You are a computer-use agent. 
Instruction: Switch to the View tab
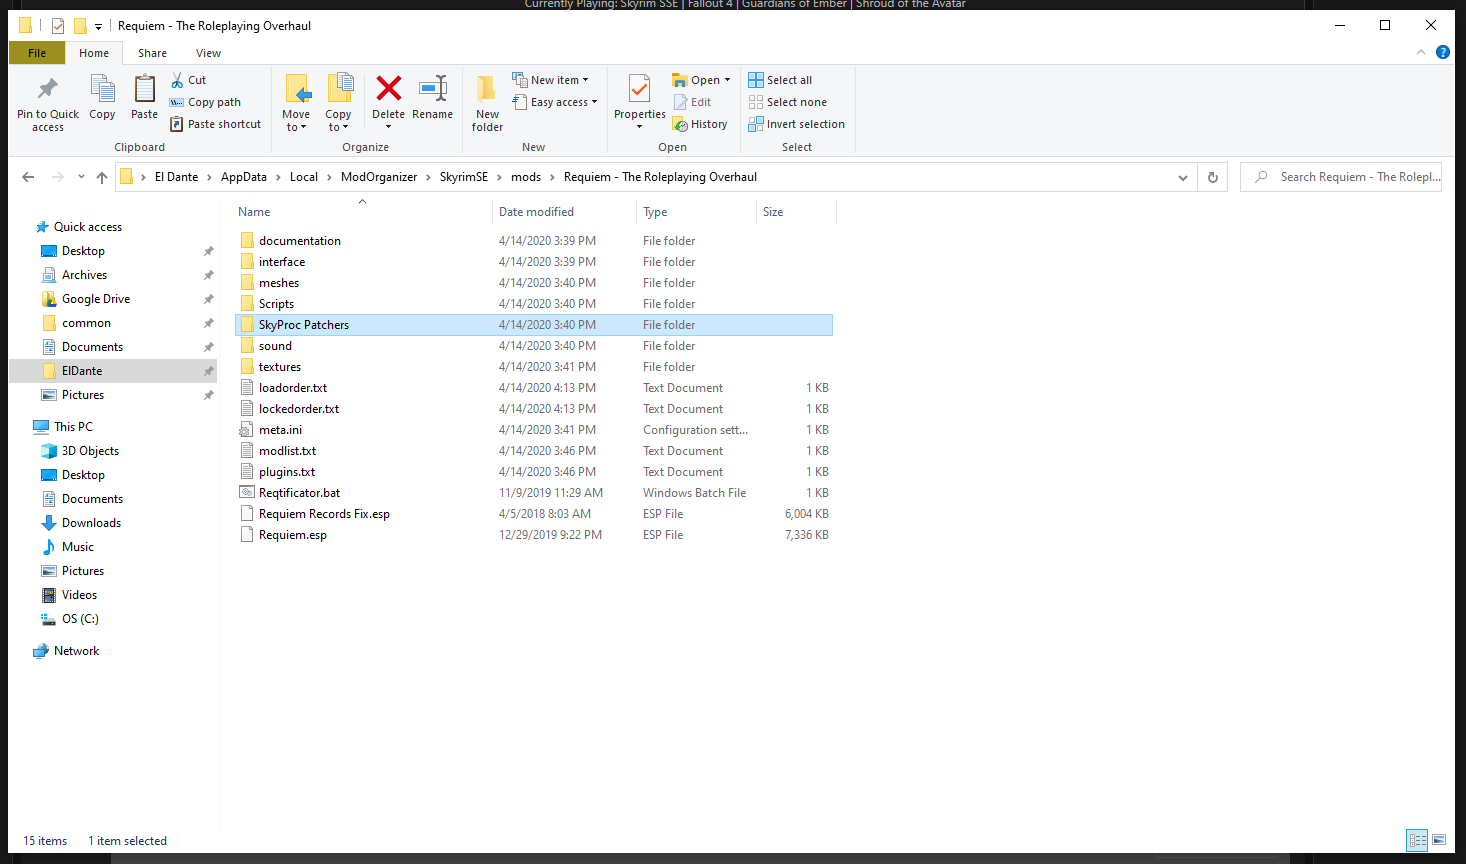click(208, 53)
